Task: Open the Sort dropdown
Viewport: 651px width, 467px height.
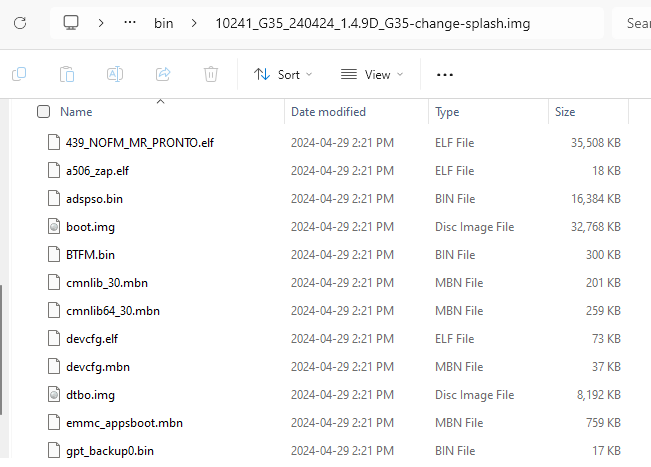Action: coord(283,74)
